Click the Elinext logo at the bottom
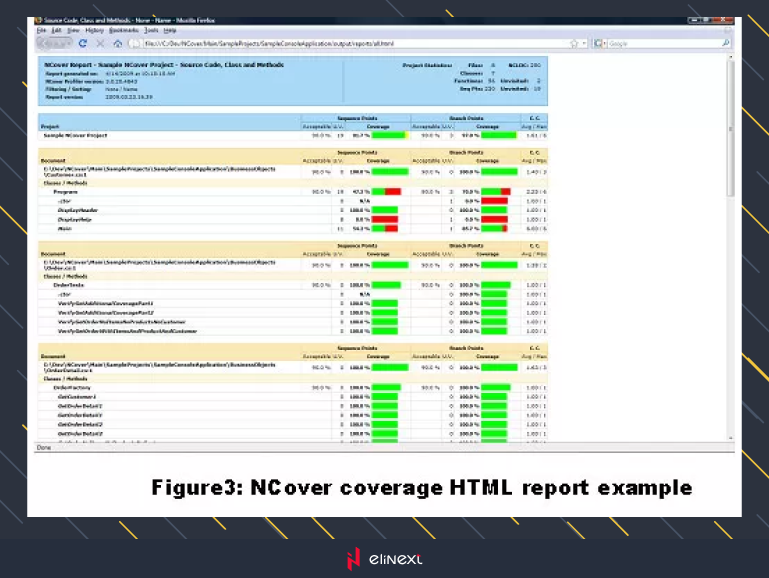Viewport: 769px width, 578px height. pyautogui.click(x=384, y=559)
